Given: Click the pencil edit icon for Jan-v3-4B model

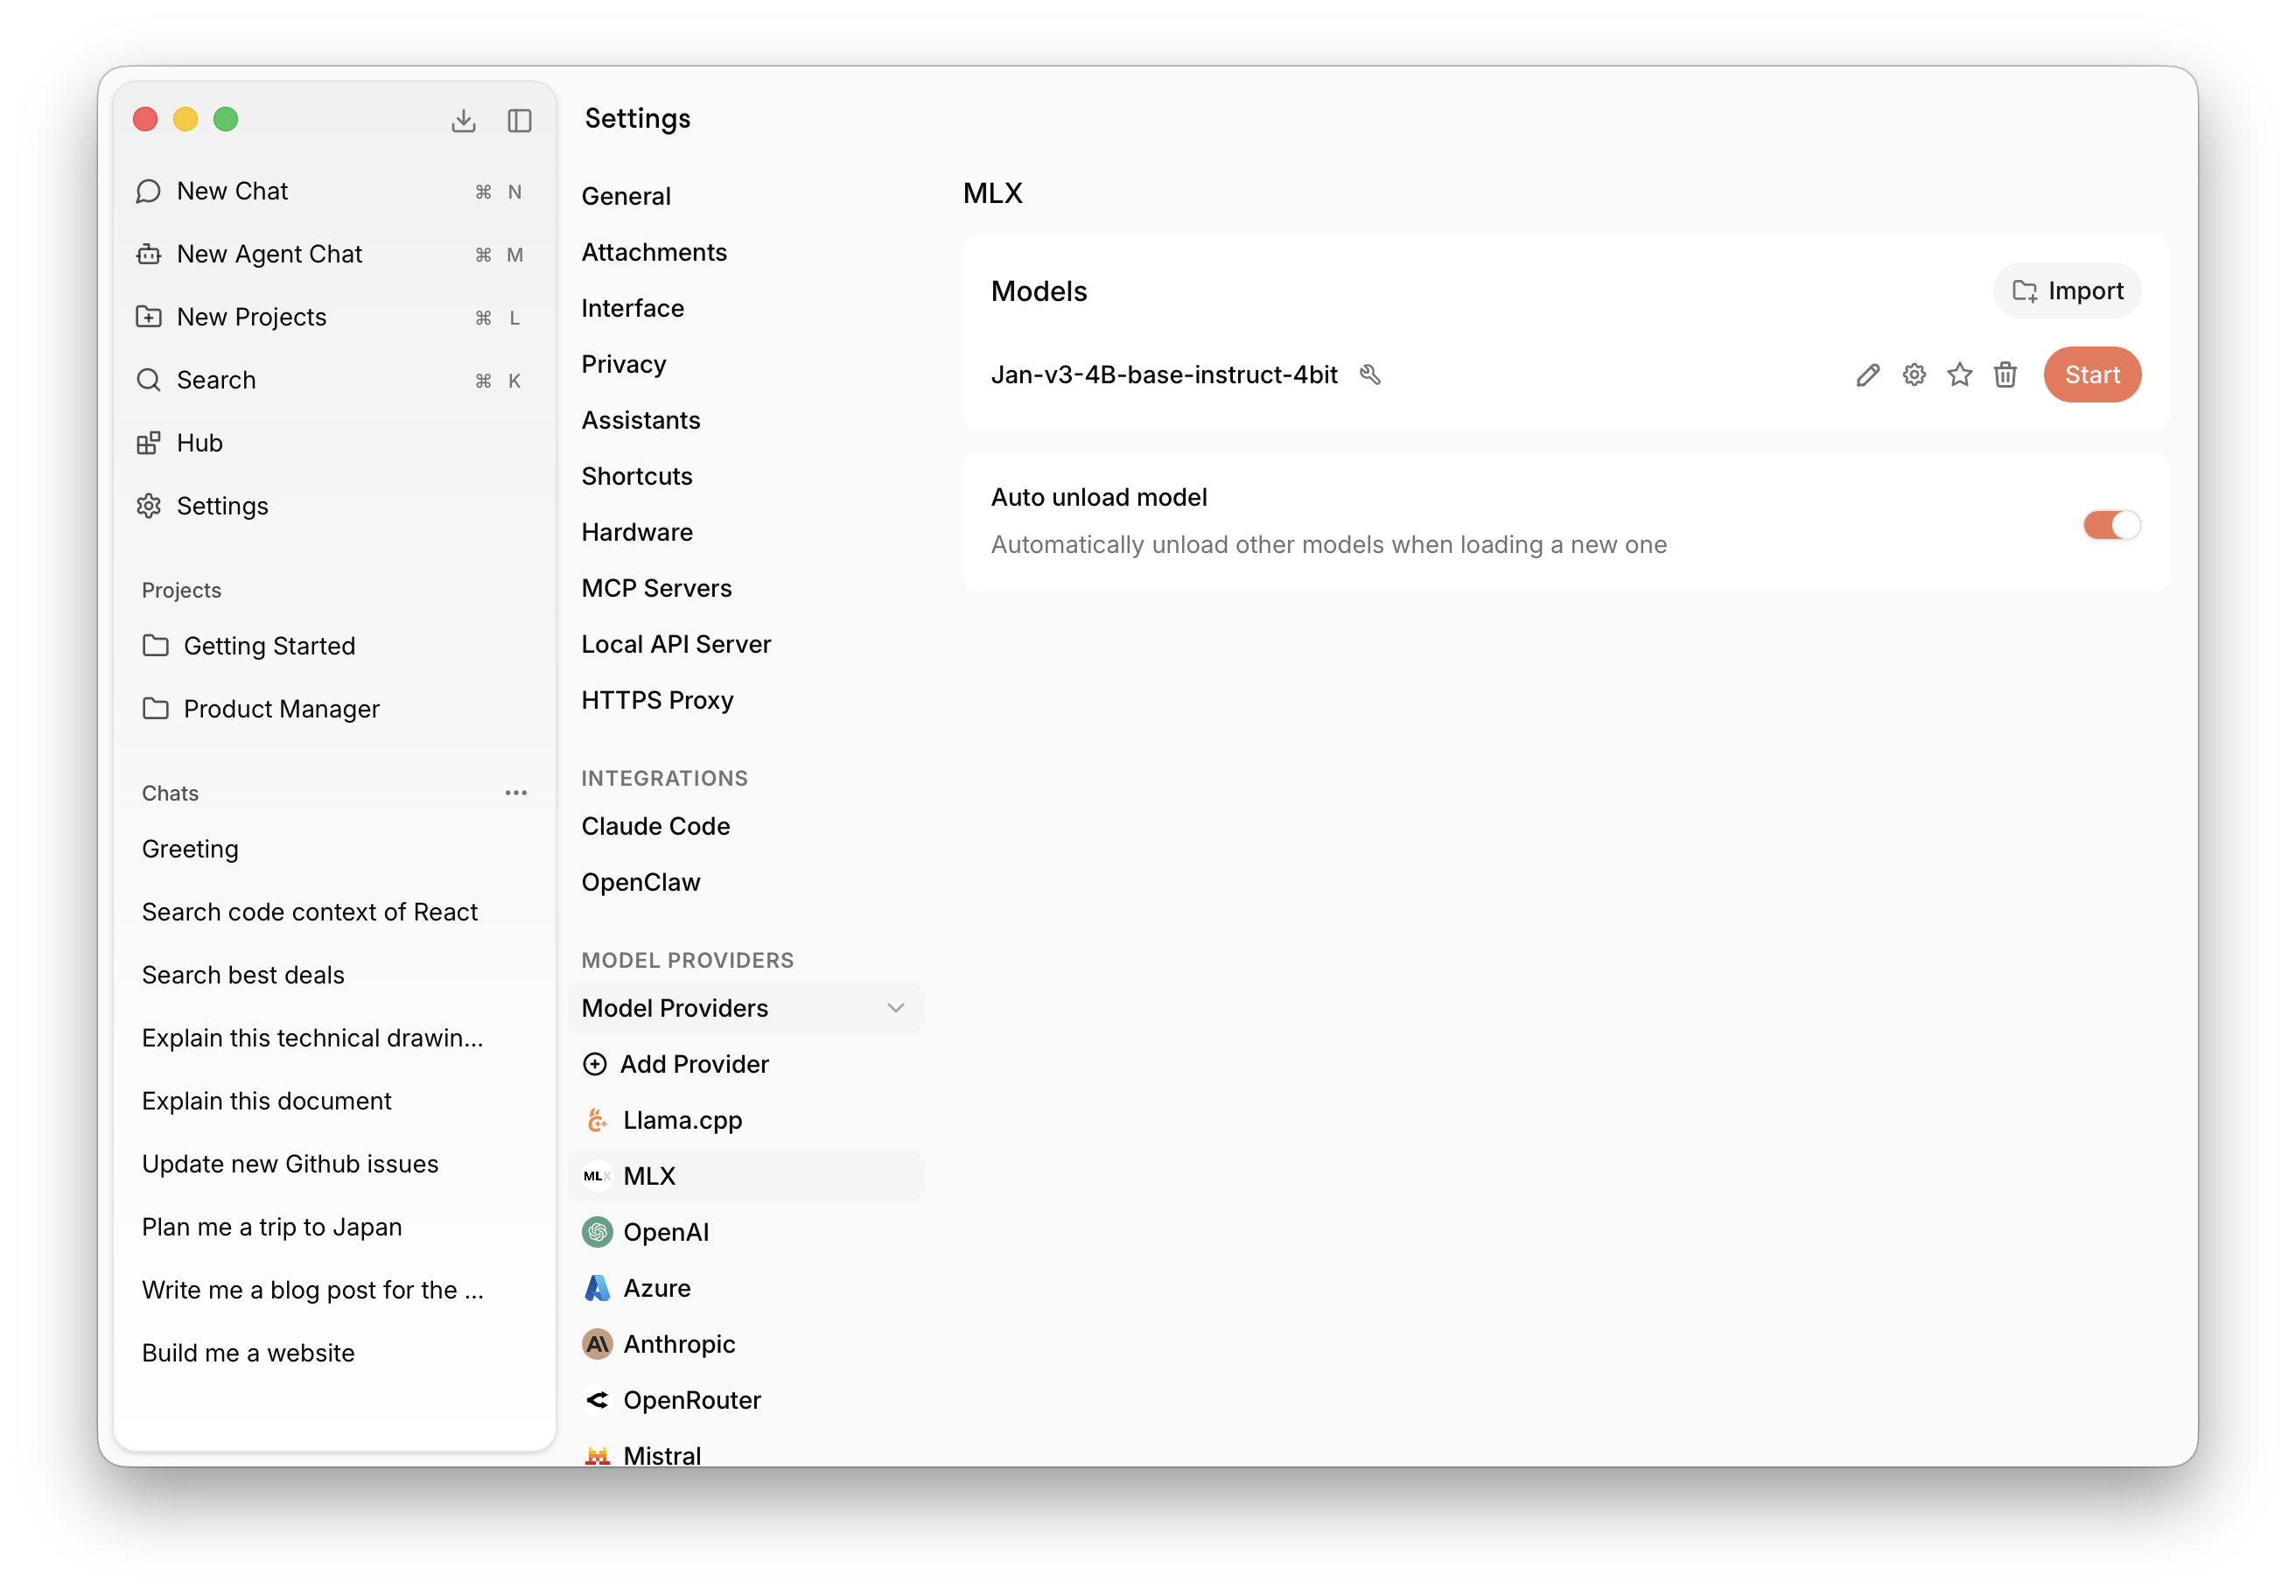Looking at the screenshot, I should click(1867, 375).
